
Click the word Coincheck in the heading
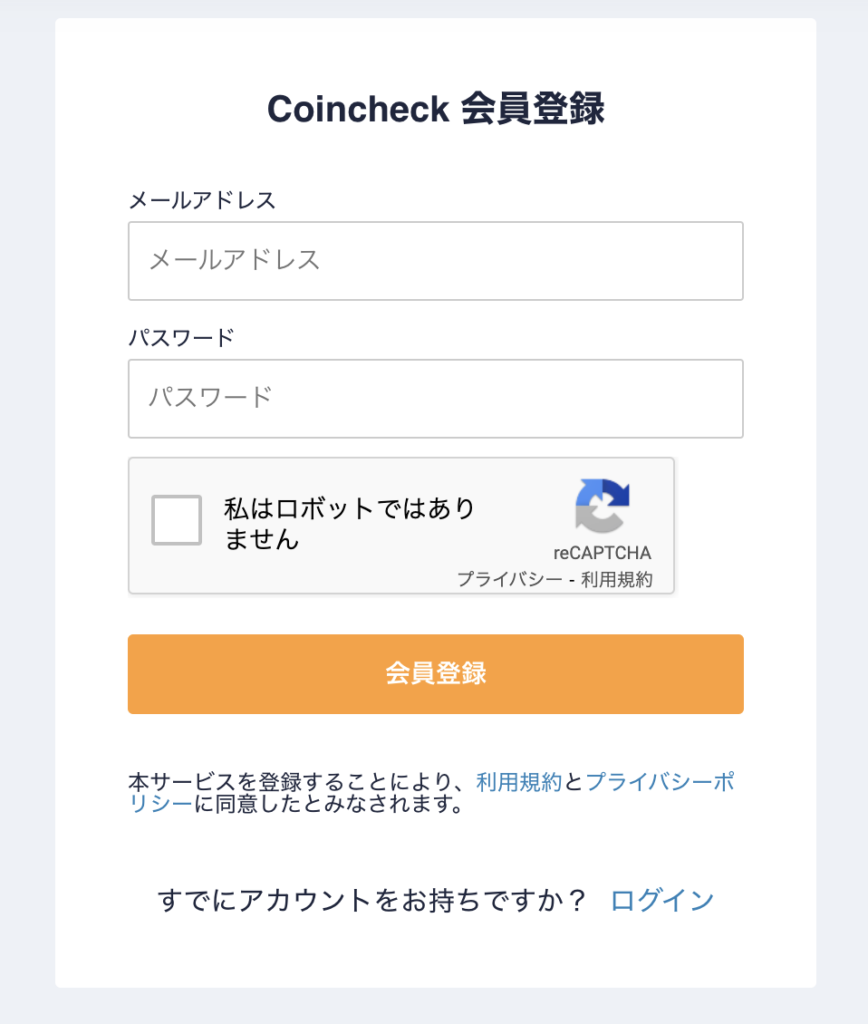[357, 110]
